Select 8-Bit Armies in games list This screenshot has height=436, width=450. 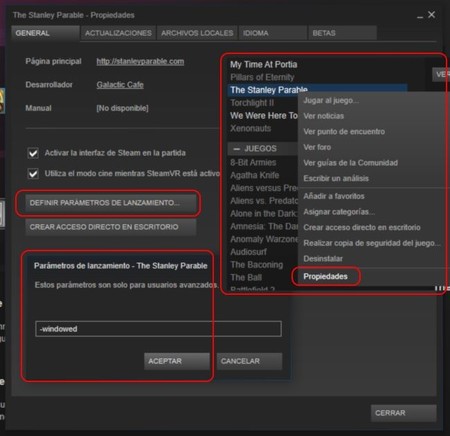(x=253, y=163)
